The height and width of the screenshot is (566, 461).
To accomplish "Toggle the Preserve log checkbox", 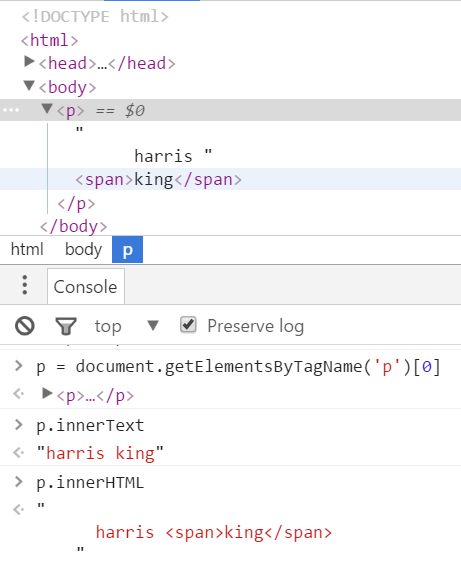I will pyautogui.click(x=188, y=325).
